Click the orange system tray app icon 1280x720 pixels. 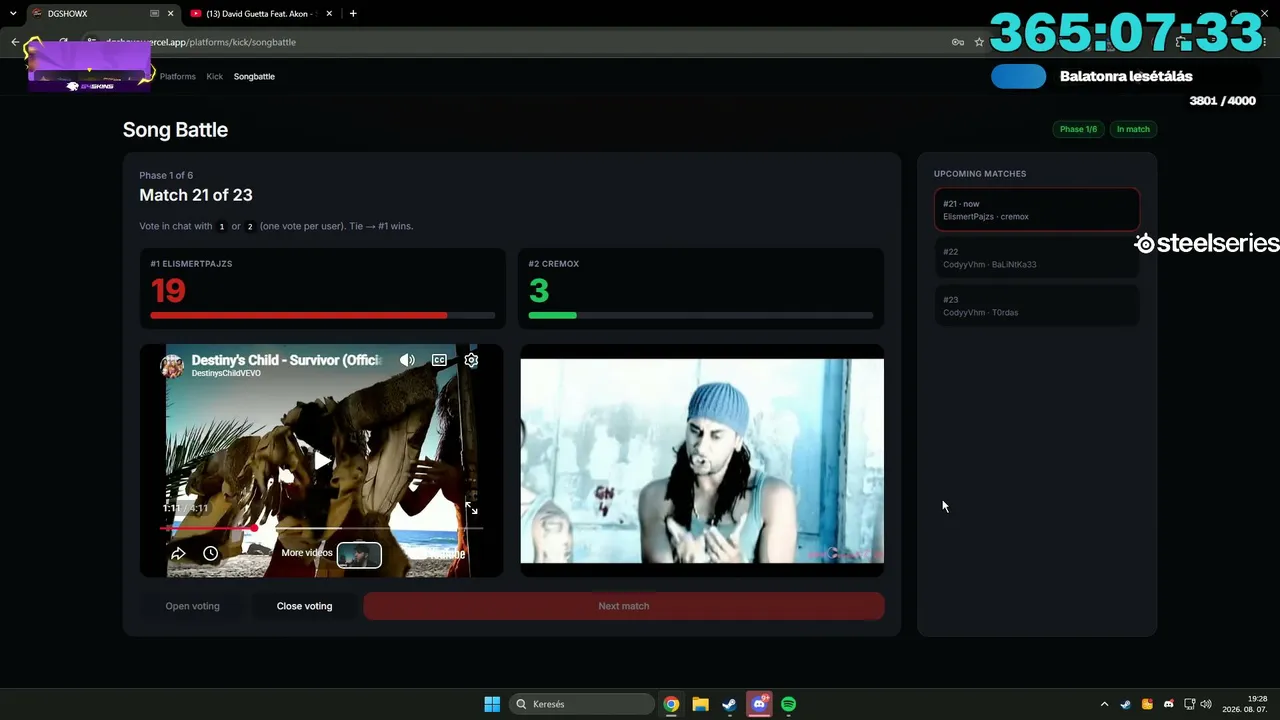pyautogui.click(x=1147, y=704)
